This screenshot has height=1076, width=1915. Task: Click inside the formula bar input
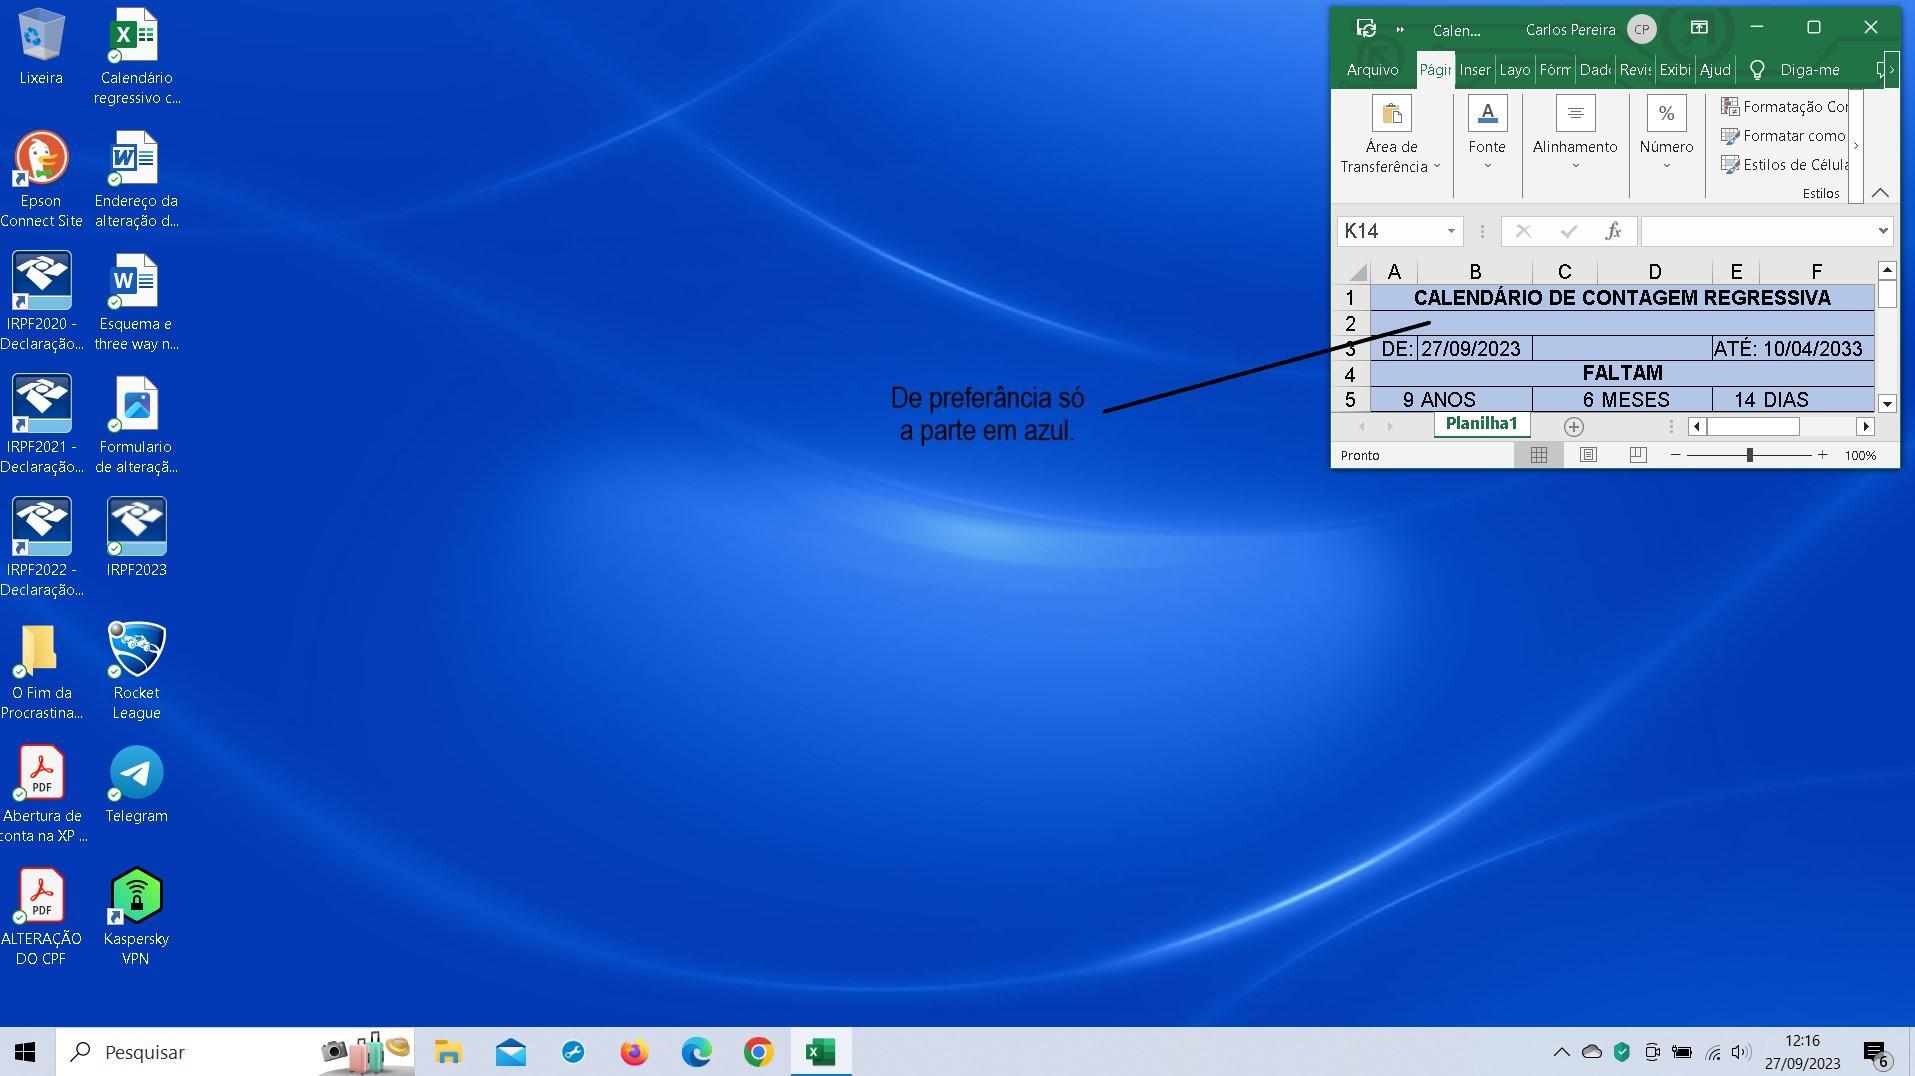pyautogui.click(x=1757, y=231)
